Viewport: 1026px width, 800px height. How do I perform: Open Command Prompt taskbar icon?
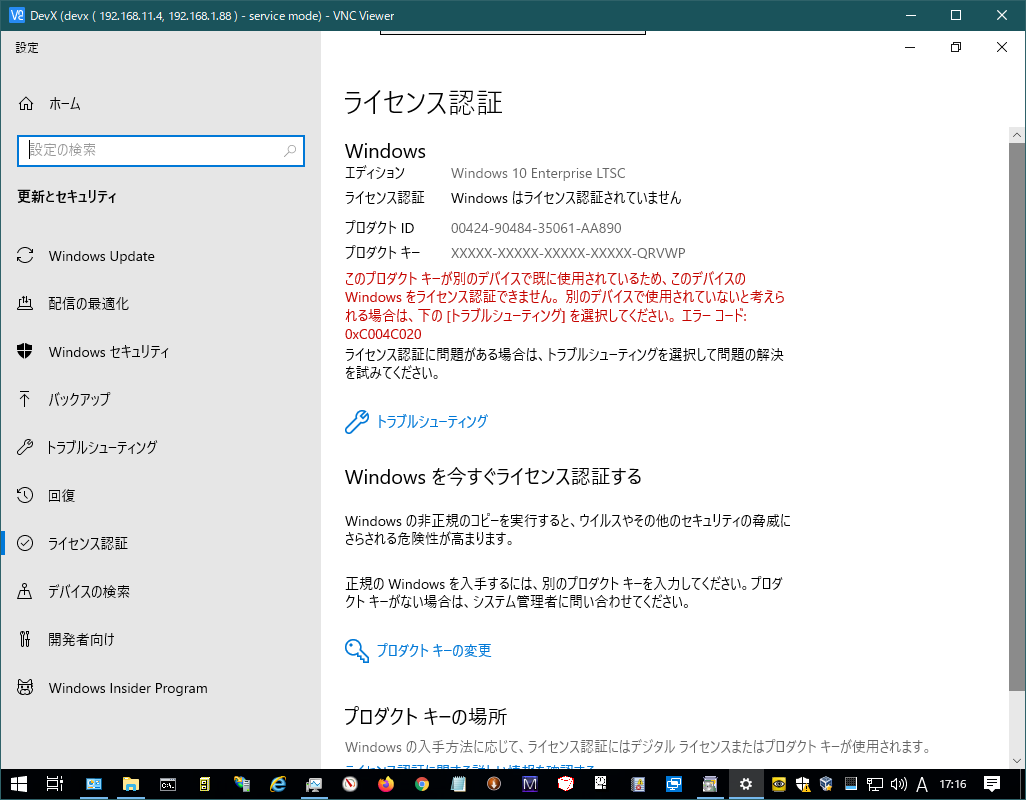168,784
